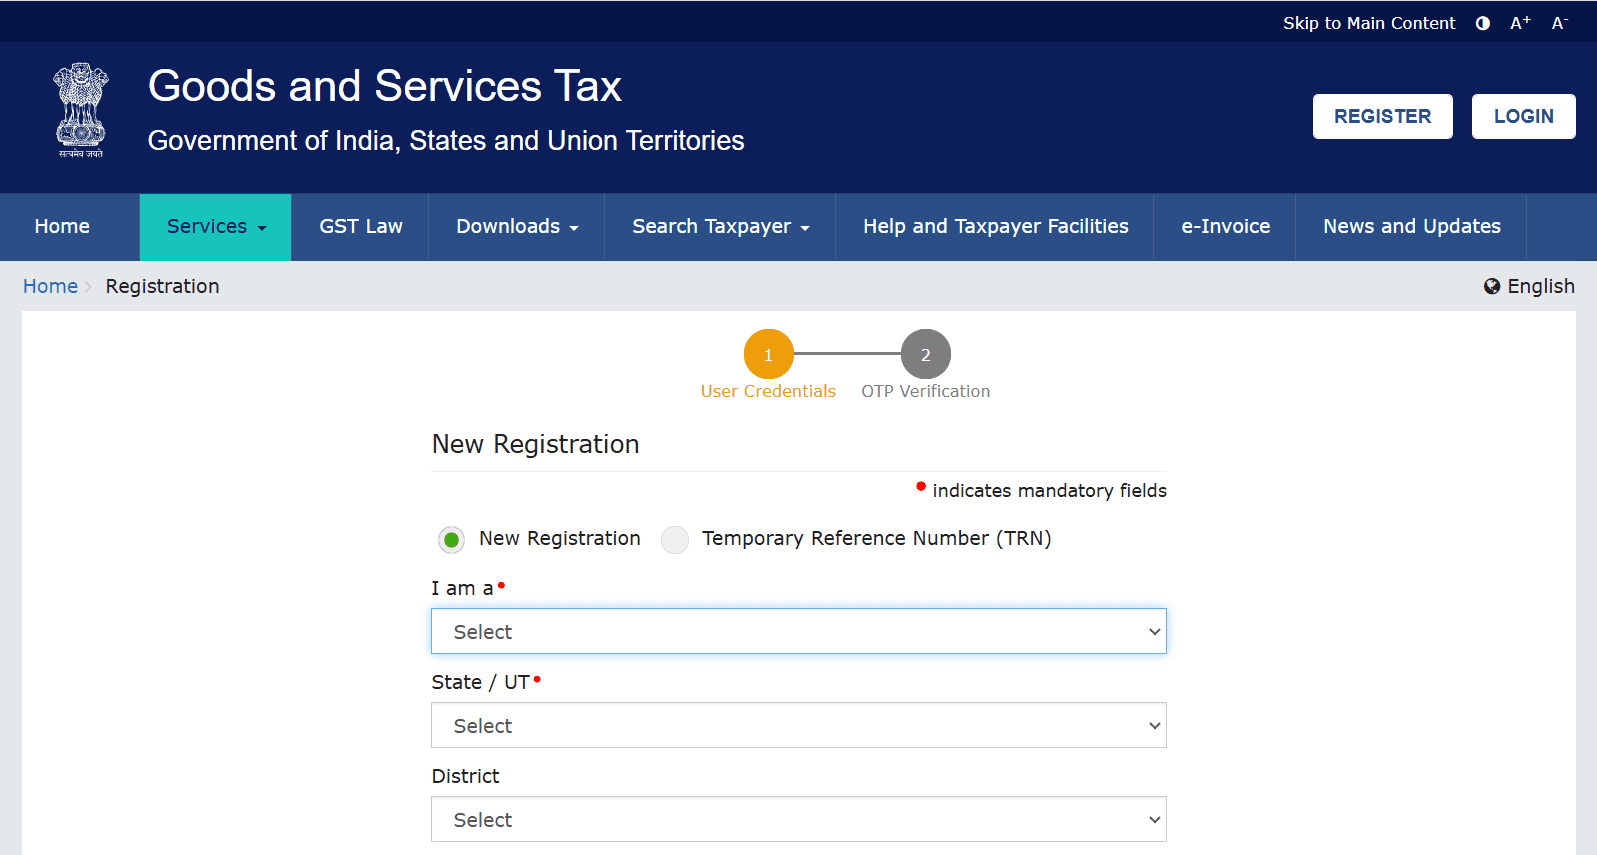Click step 2 OTP Verification circle
The height and width of the screenshot is (855, 1597).
(924, 353)
